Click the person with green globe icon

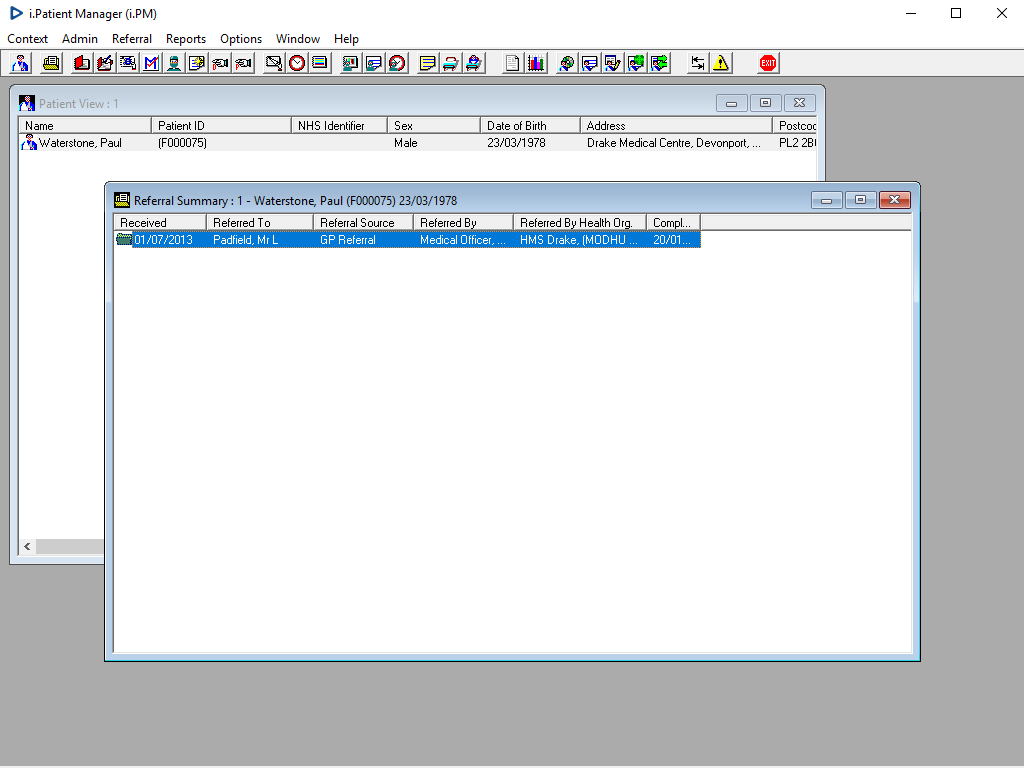[635, 63]
